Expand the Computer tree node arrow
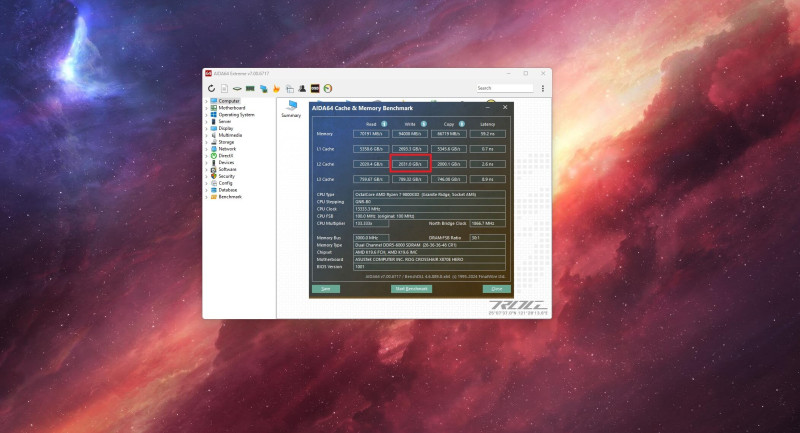This screenshot has width=800, height=433. coord(207,101)
